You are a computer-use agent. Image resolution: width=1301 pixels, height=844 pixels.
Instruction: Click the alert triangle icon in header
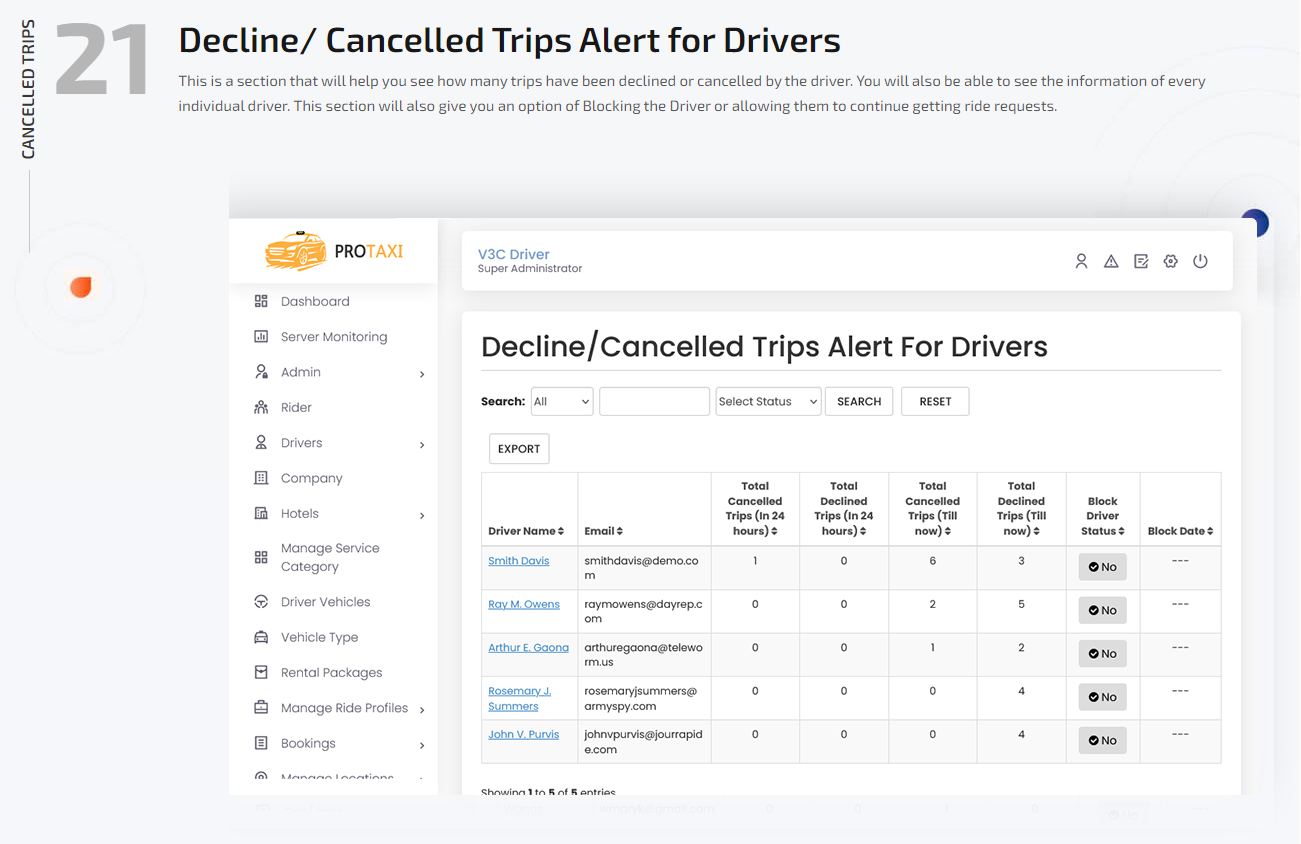pos(1111,261)
